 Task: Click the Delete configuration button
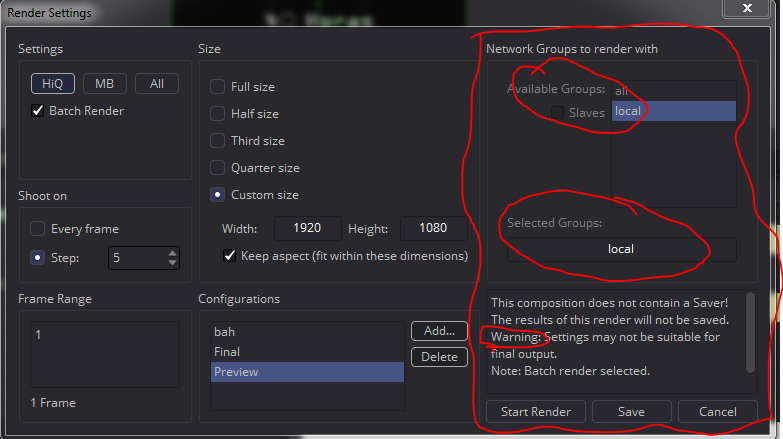[439, 357]
